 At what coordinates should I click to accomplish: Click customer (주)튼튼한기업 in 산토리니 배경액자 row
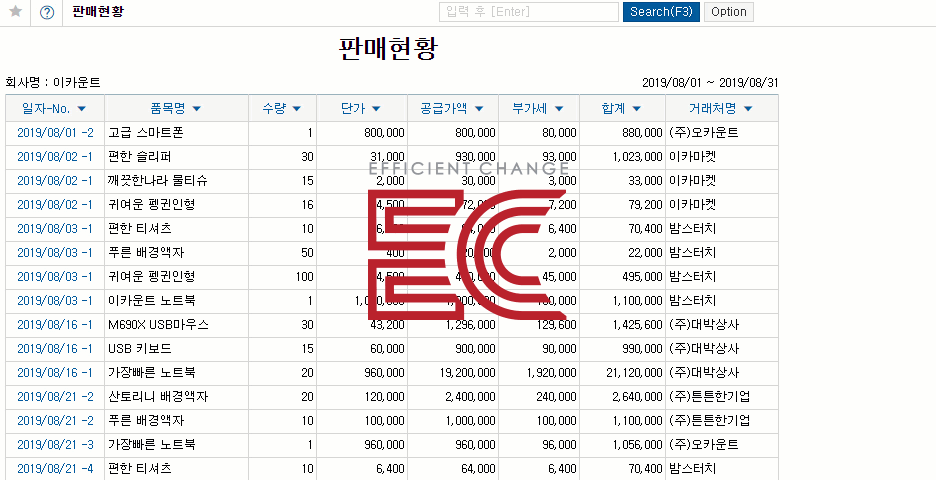[x=710, y=396]
